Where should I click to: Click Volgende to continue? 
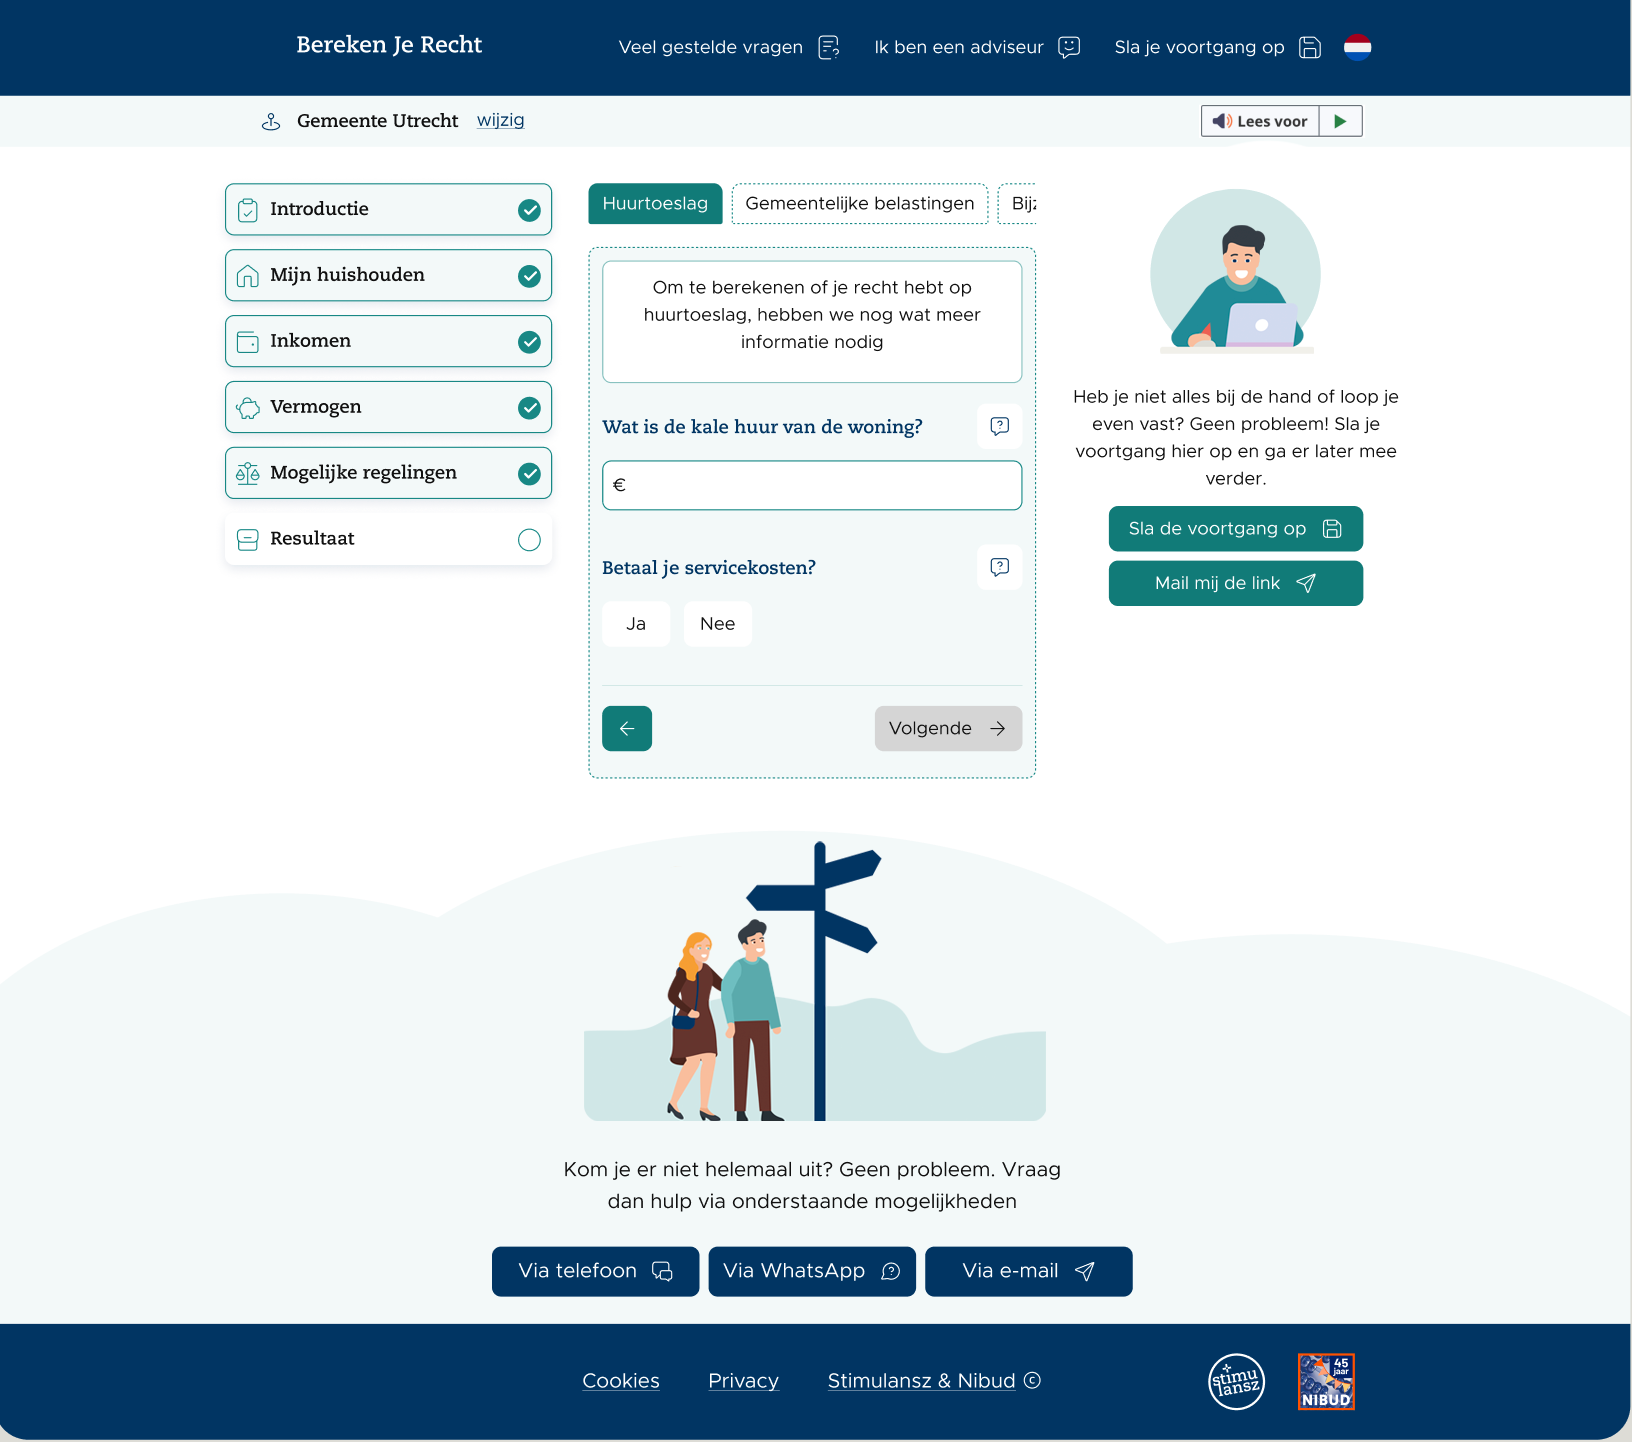(947, 729)
